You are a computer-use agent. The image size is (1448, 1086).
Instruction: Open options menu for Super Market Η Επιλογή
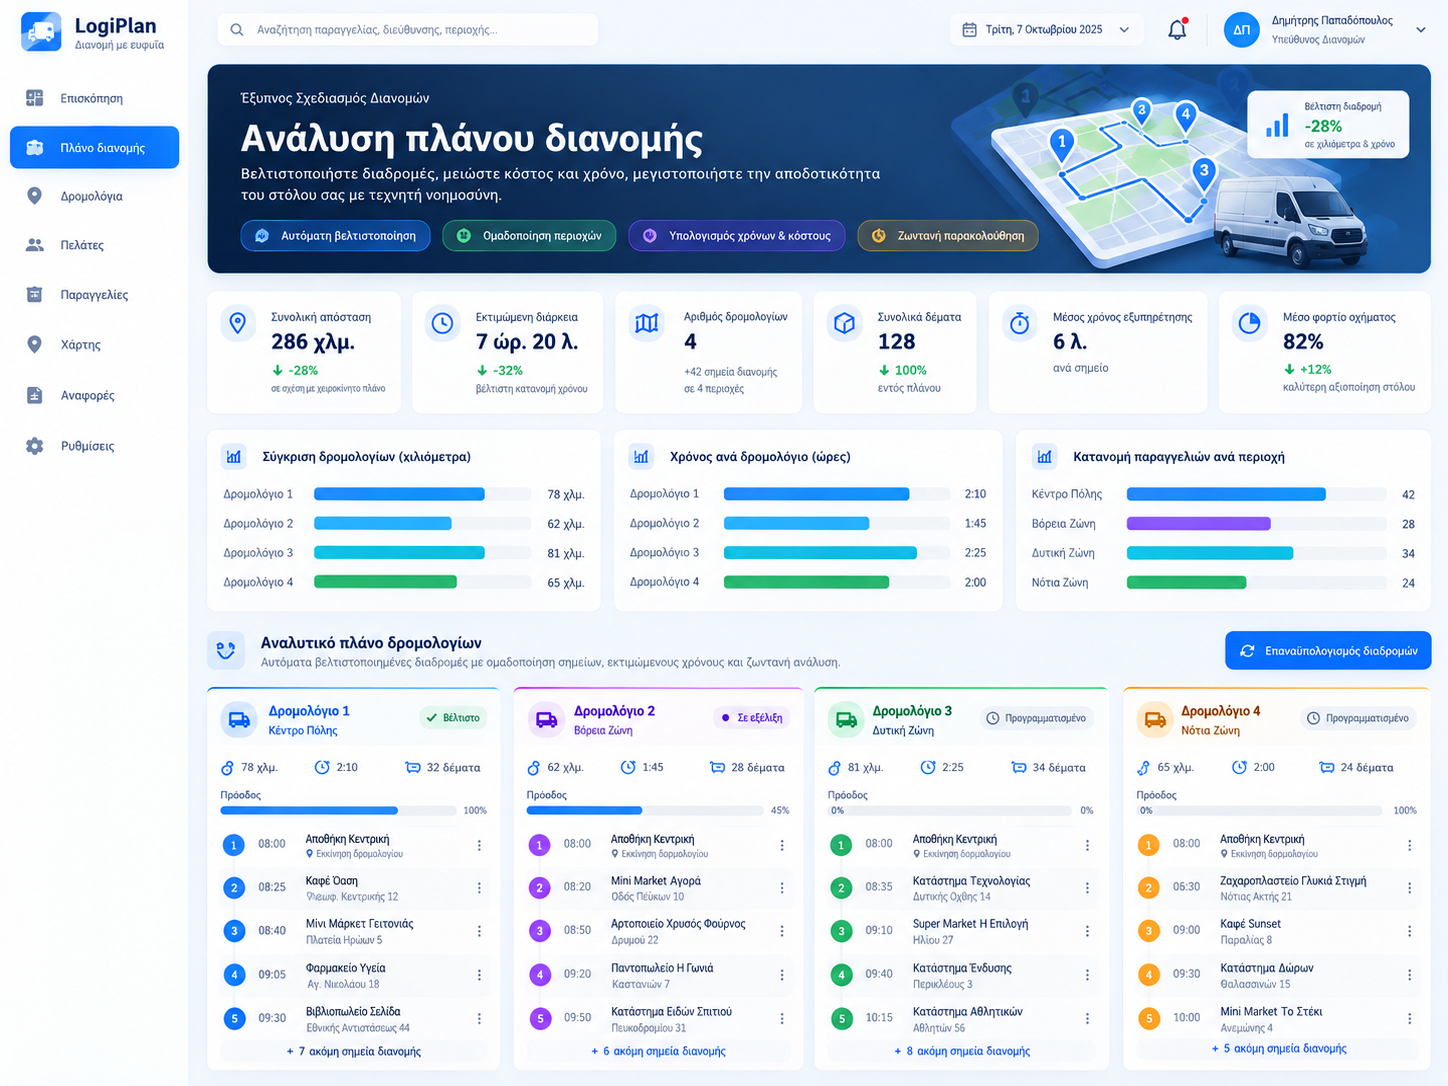1087,931
